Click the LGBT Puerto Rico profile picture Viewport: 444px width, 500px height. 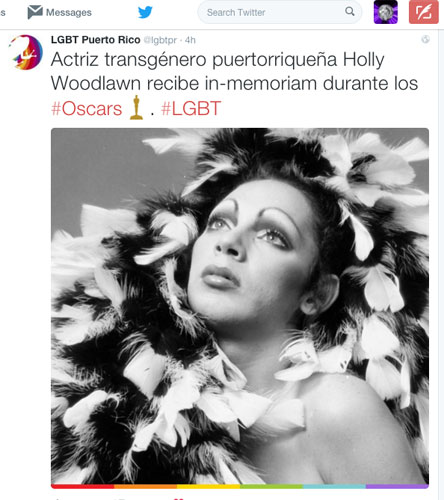click(26, 52)
